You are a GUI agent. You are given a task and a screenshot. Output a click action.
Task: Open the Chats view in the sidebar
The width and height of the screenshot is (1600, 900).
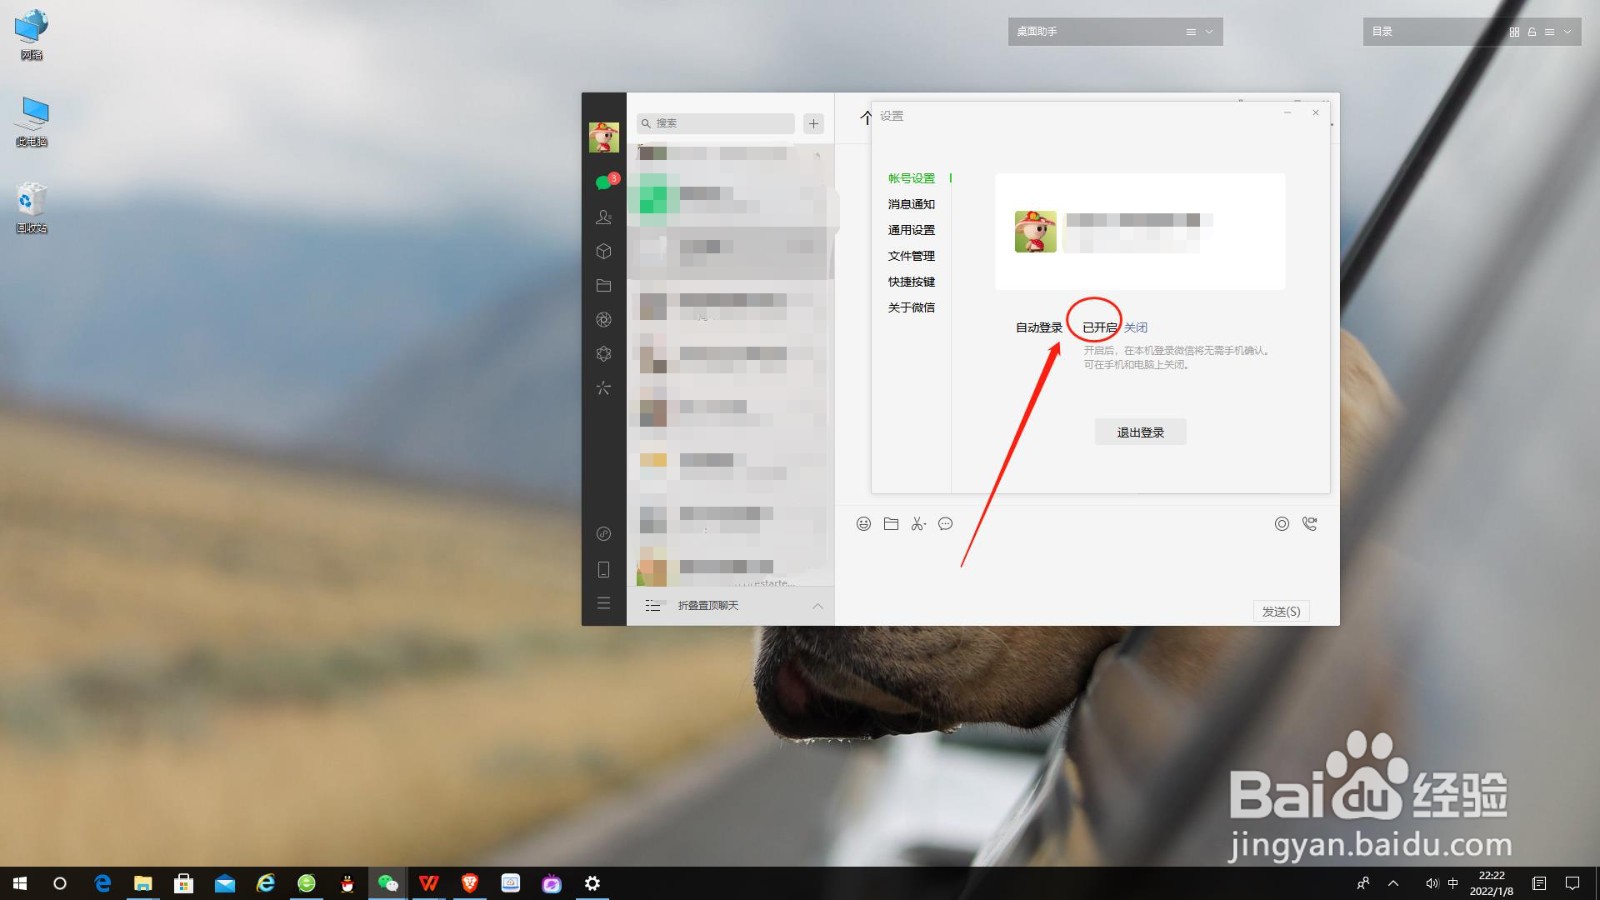[603, 182]
